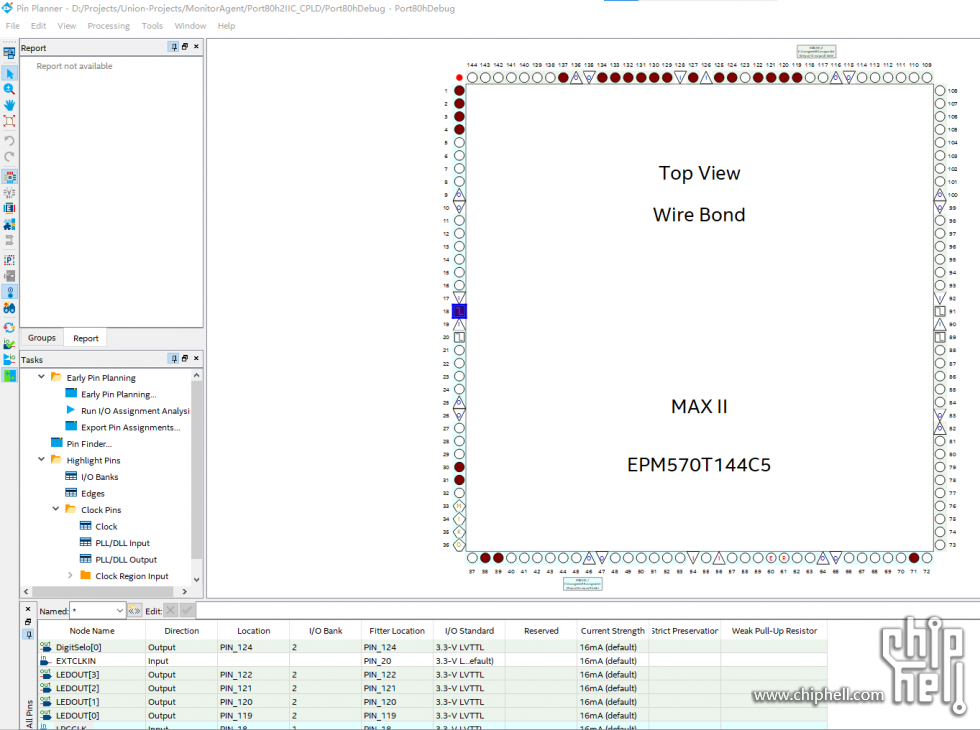The height and width of the screenshot is (730, 980).
Task: Switch to the Groups tab
Action: pyautogui.click(x=42, y=338)
